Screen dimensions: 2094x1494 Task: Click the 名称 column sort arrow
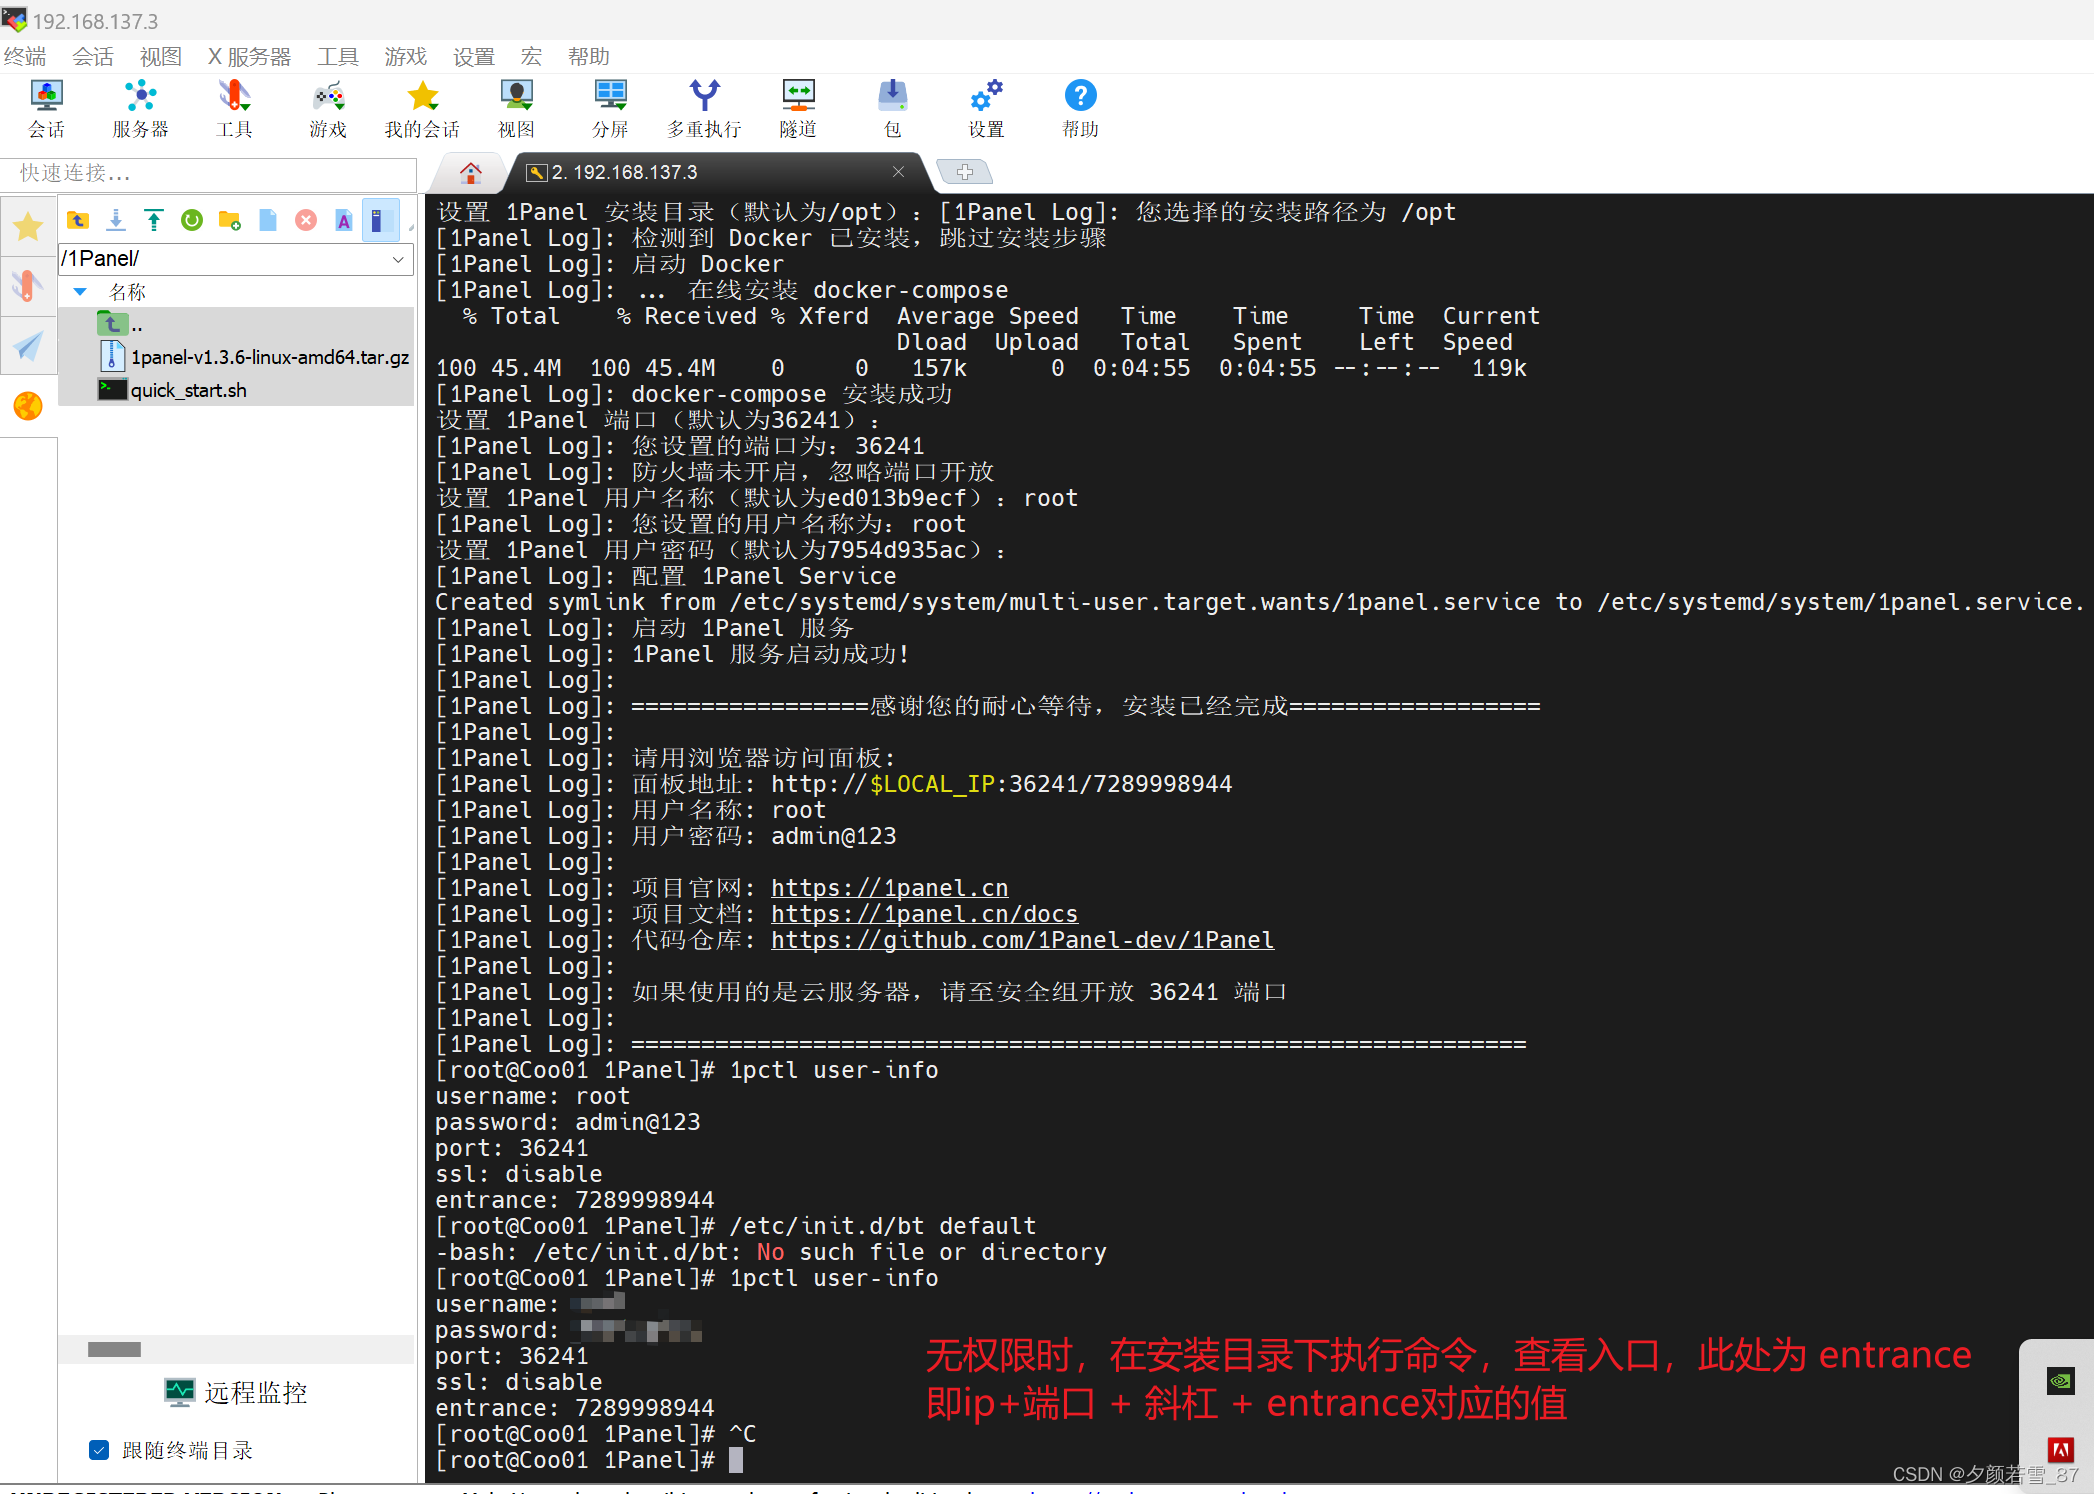81,292
